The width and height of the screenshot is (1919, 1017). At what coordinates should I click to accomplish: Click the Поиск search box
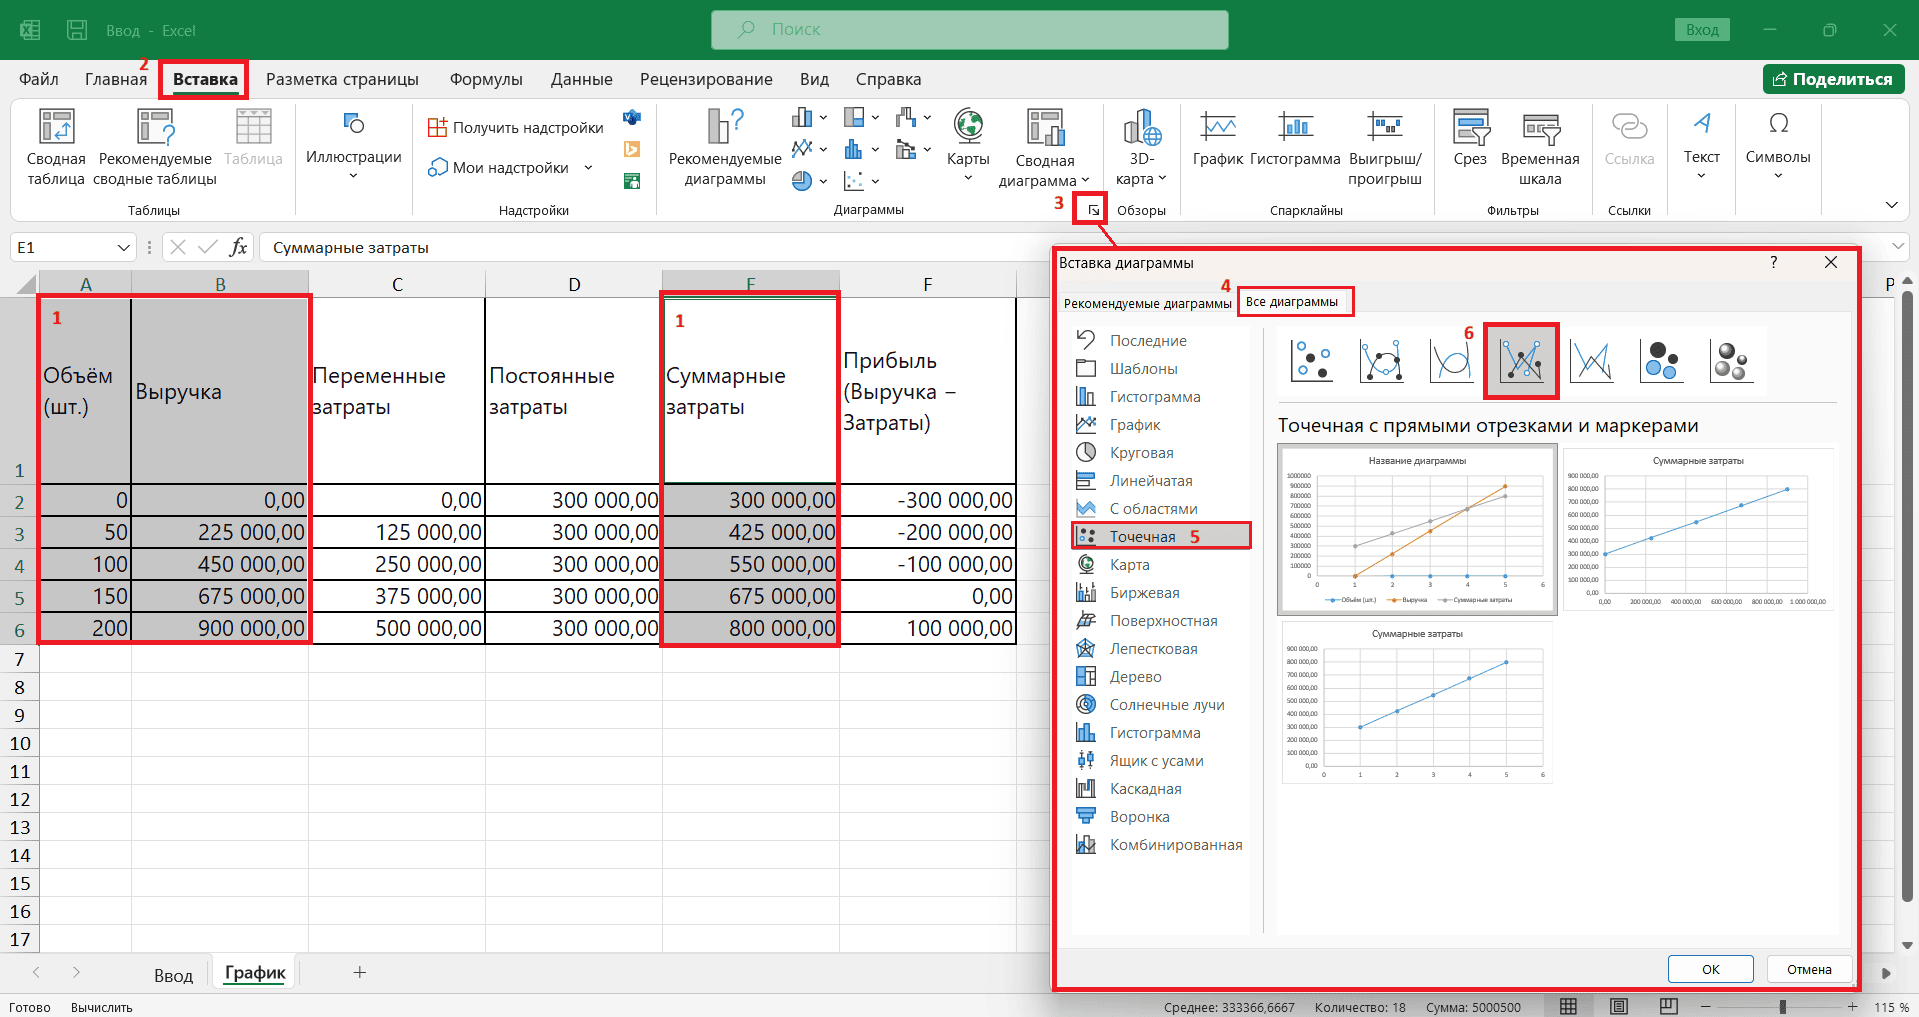pyautogui.click(x=969, y=30)
